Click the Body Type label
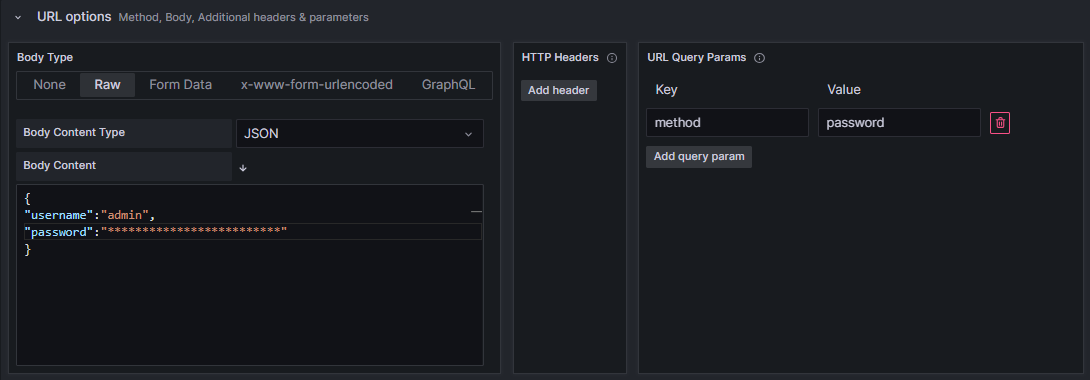Viewport: 1090px width, 380px height. click(x=45, y=58)
